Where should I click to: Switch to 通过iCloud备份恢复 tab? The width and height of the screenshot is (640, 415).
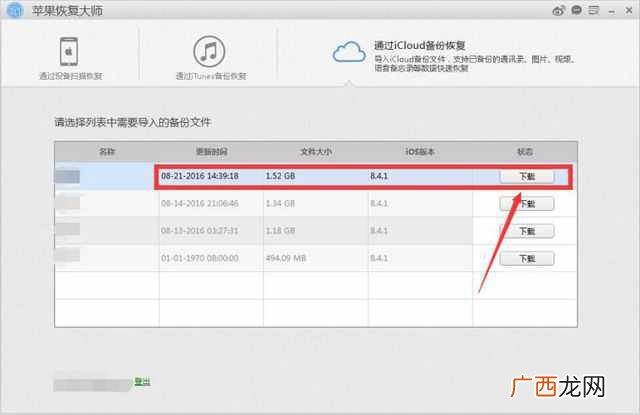[420, 45]
